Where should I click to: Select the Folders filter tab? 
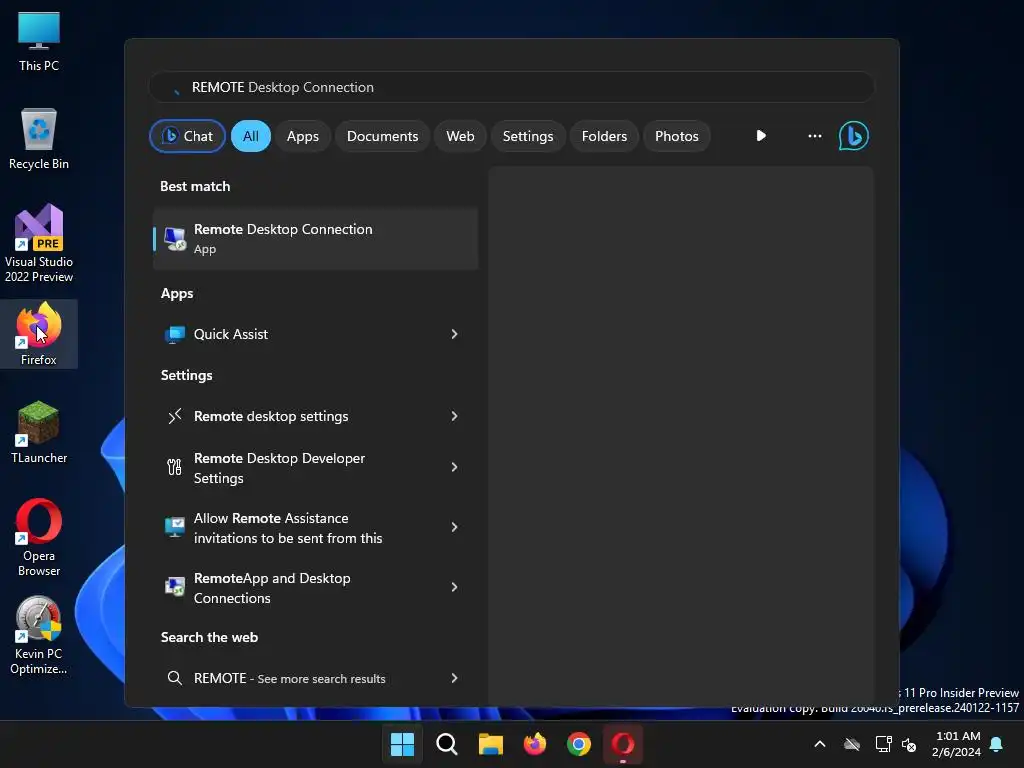(x=604, y=136)
